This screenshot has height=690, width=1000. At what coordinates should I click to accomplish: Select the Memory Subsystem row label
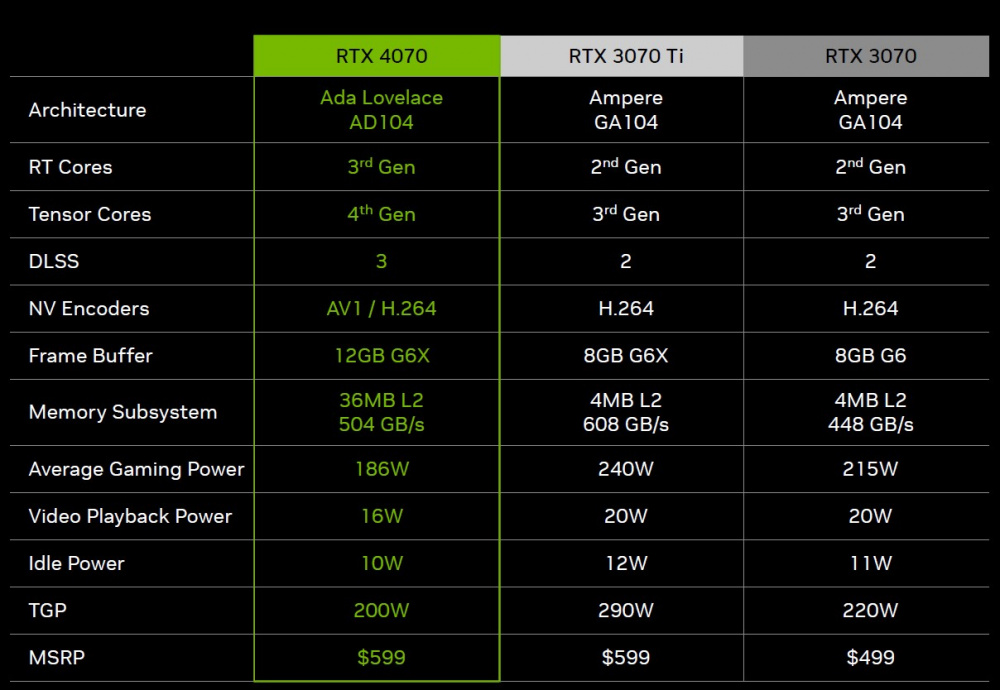click(123, 412)
